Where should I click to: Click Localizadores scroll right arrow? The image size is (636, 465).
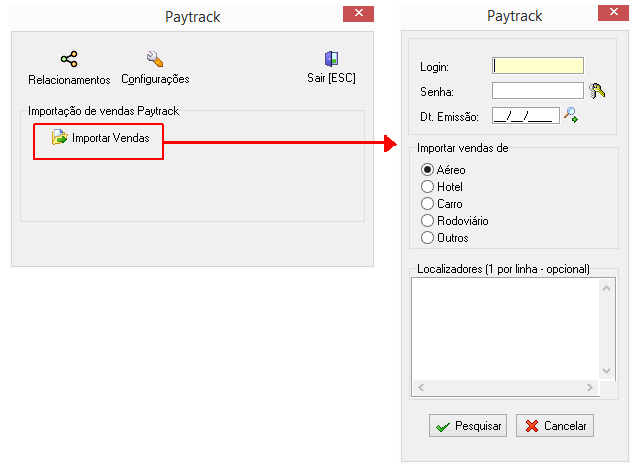pyautogui.click(x=590, y=388)
